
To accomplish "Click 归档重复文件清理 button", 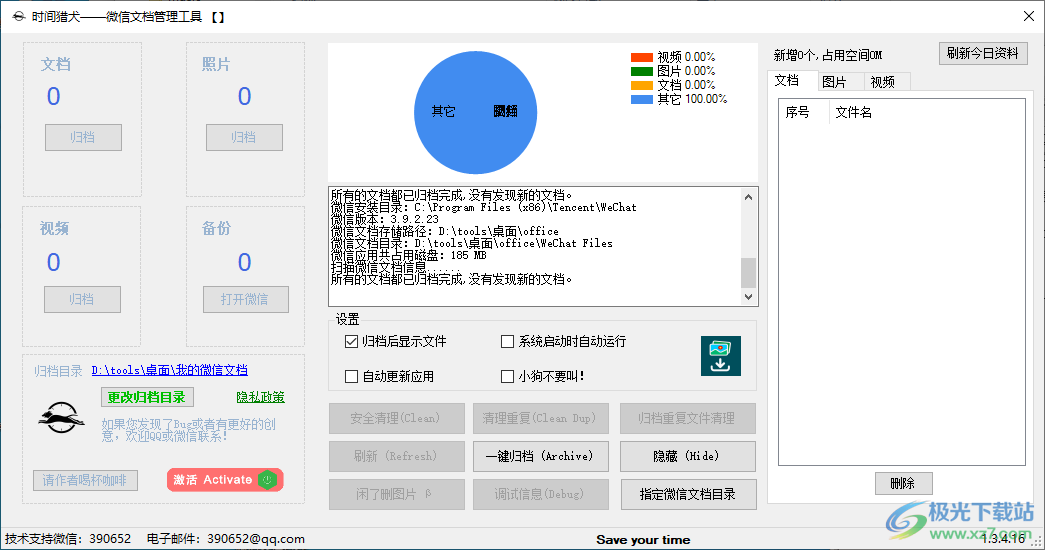I will (687, 419).
